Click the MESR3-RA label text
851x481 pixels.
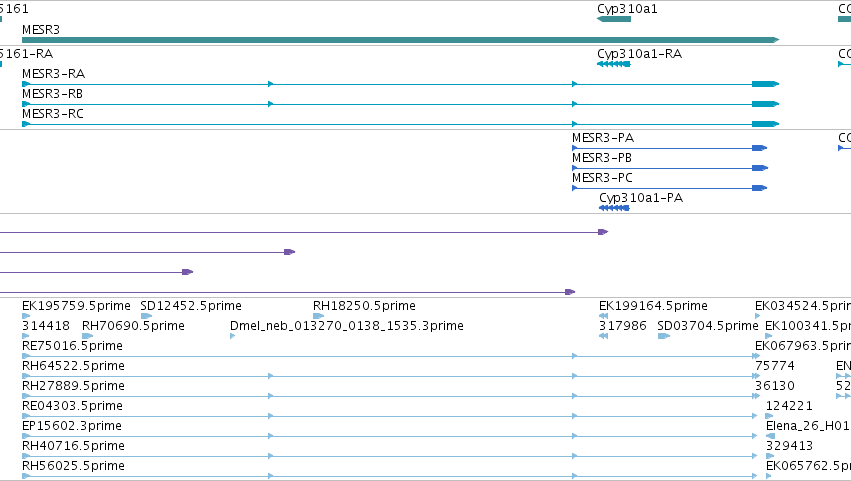[53, 74]
